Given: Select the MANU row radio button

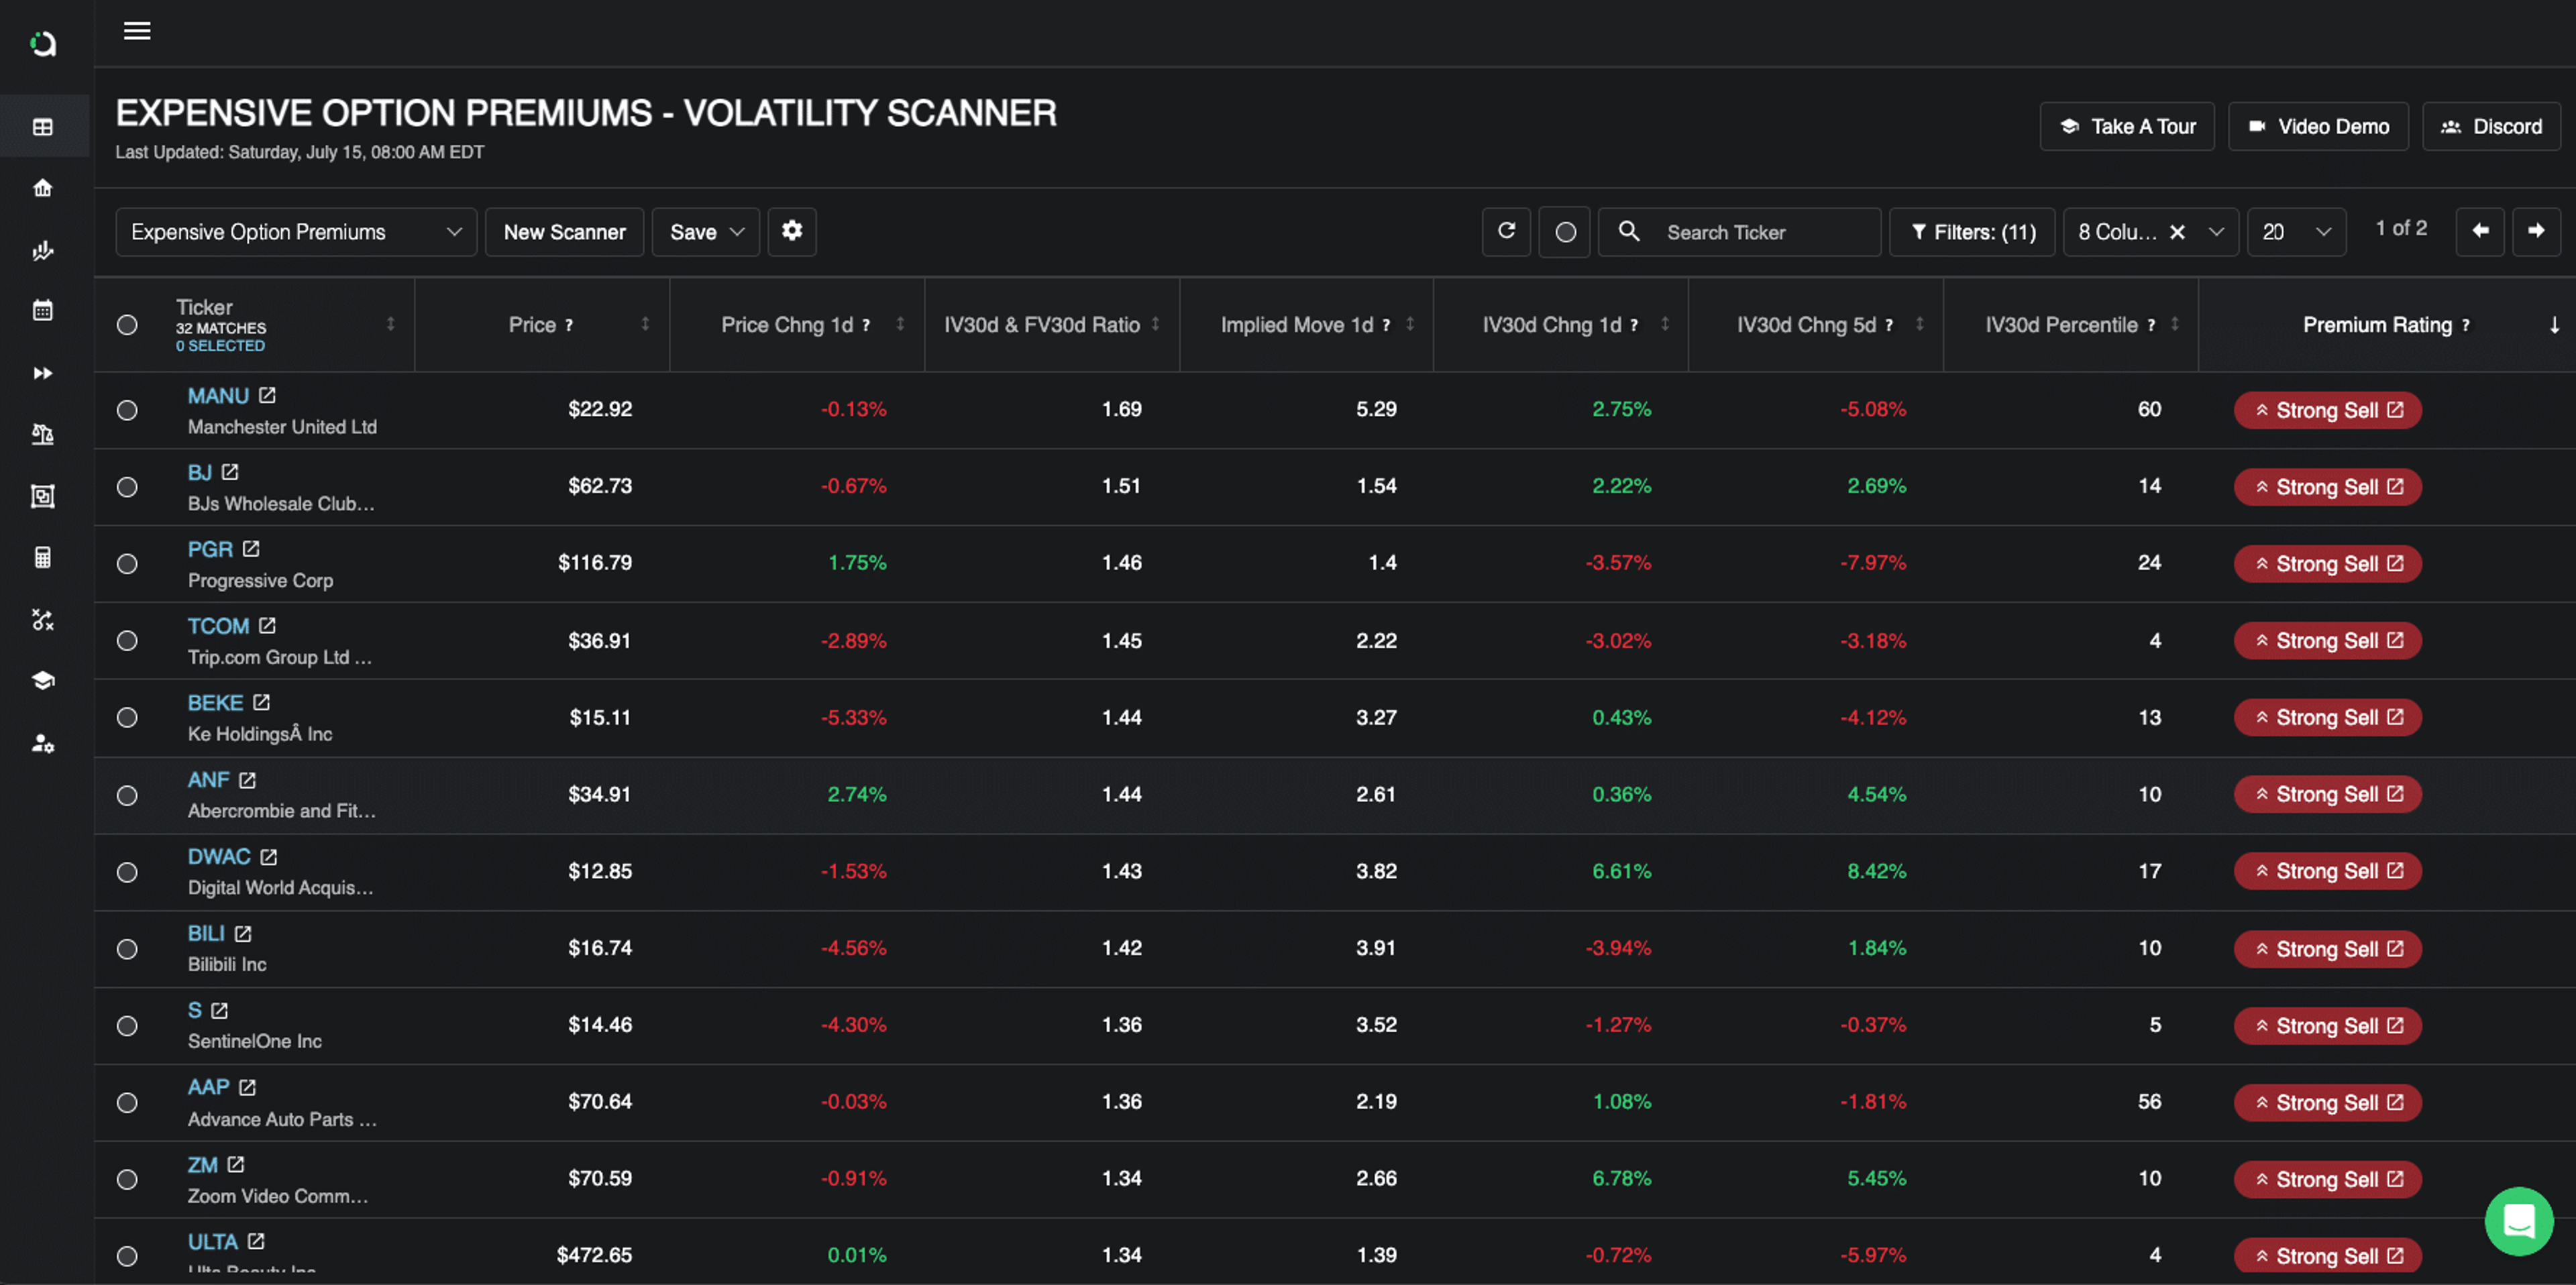Looking at the screenshot, I should click(127, 410).
